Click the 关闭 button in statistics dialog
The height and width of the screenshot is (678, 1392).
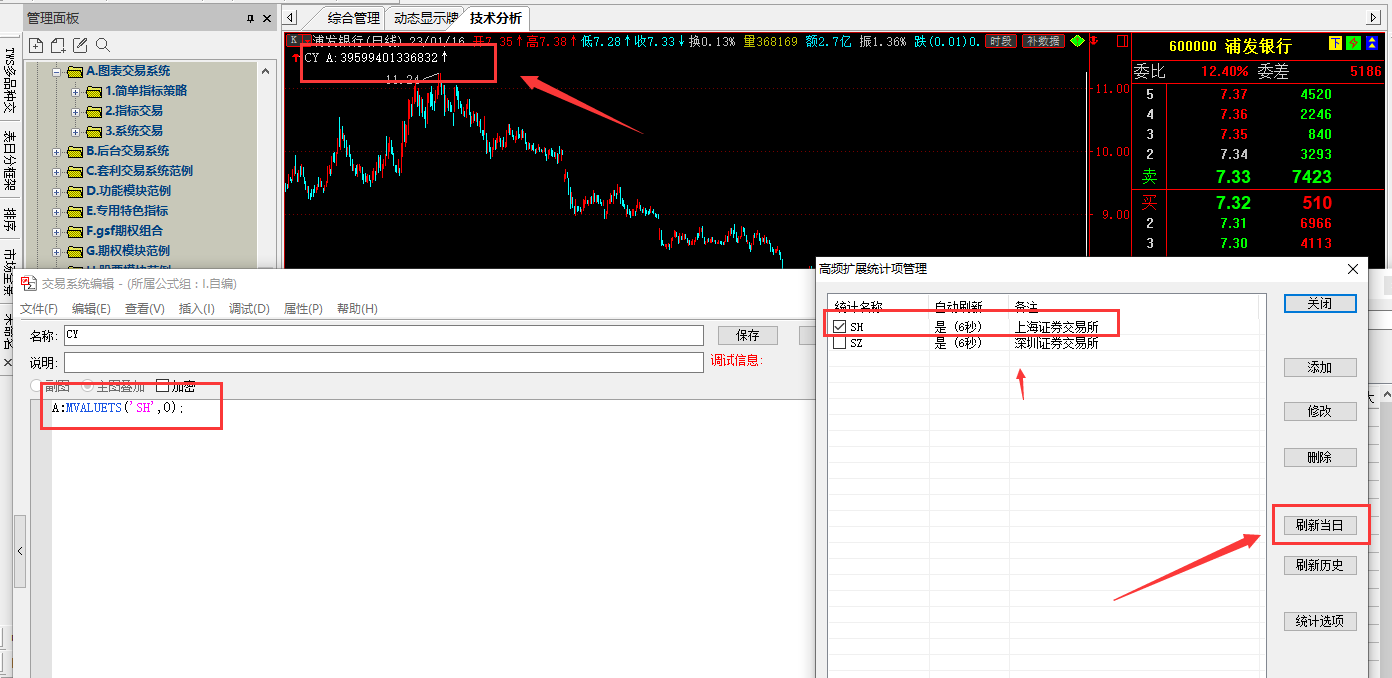click(1320, 303)
